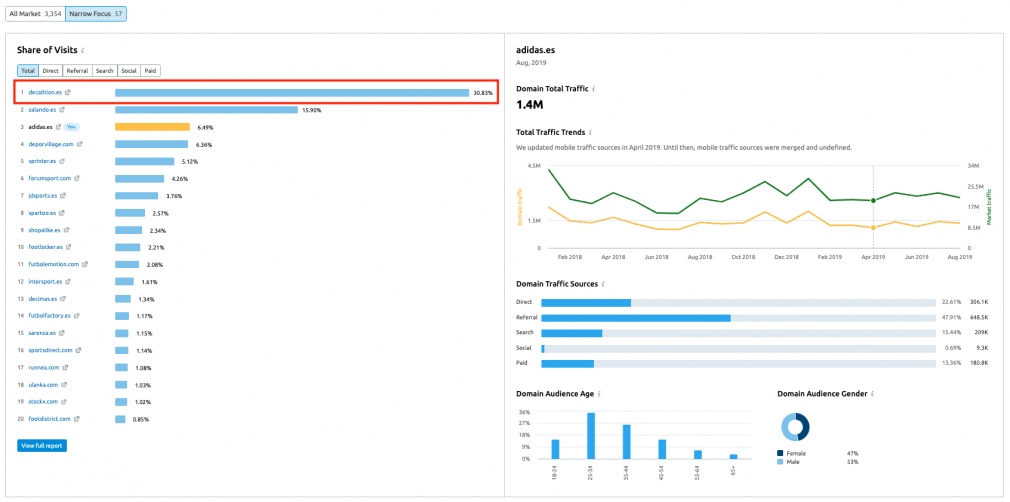Click the Referral traffic source bar
Image resolution: width=1010 pixels, height=502 pixels.
[636, 318]
